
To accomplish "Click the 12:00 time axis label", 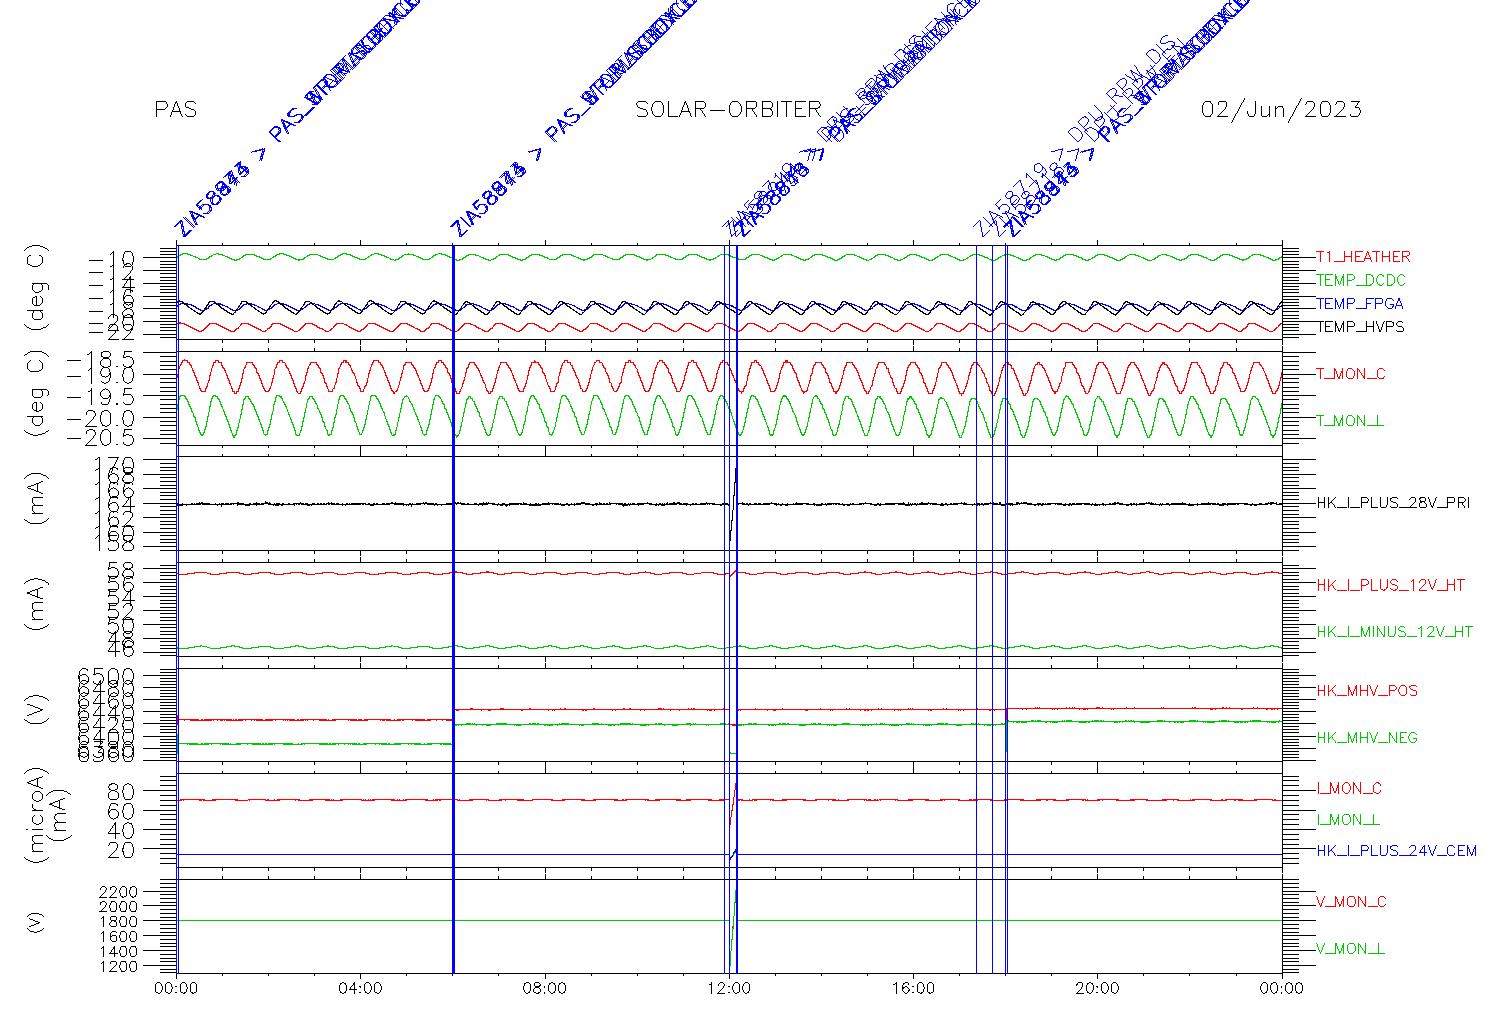I will pos(729,989).
